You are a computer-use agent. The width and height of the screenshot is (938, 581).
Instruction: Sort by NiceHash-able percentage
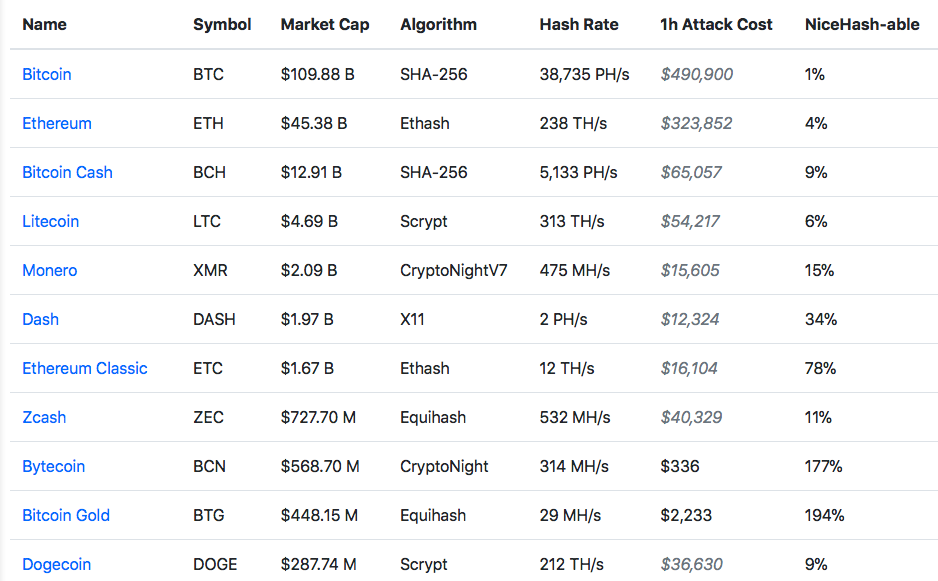[x=862, y=24]
